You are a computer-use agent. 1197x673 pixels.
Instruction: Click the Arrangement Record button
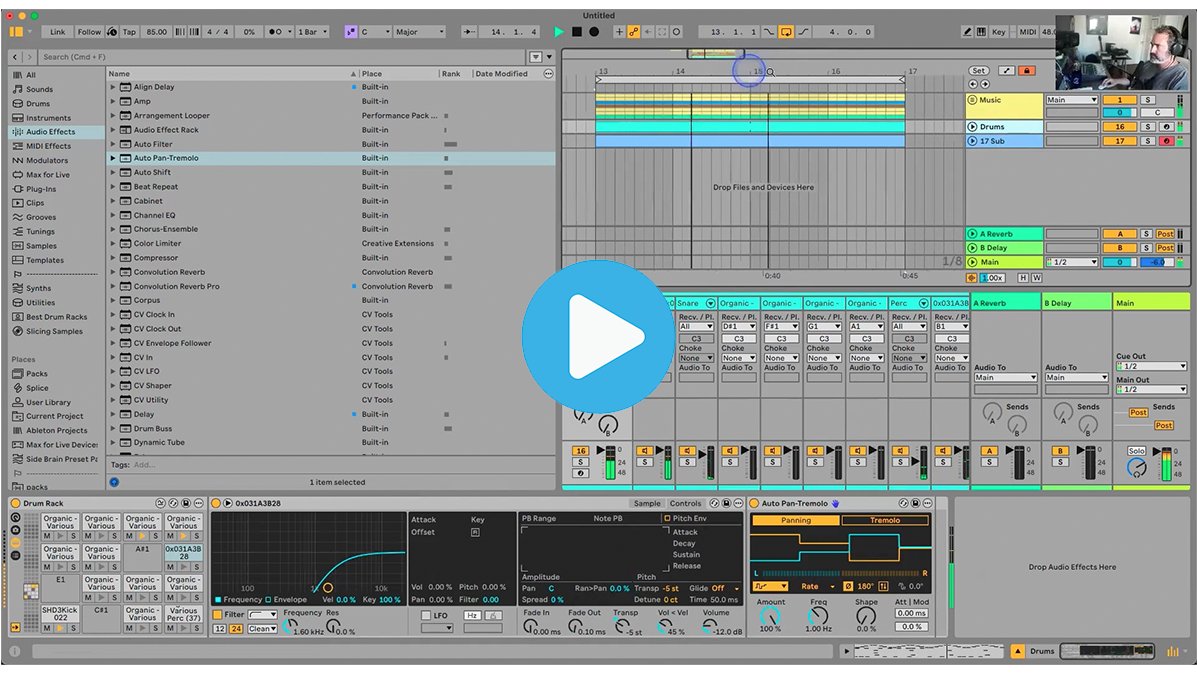pos(594,32)
